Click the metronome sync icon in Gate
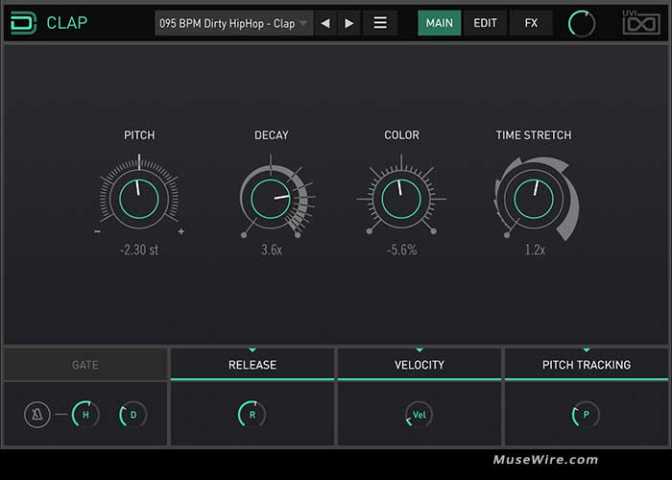The height and width of the screenshot is (480, 672). [x=37, y=414]
